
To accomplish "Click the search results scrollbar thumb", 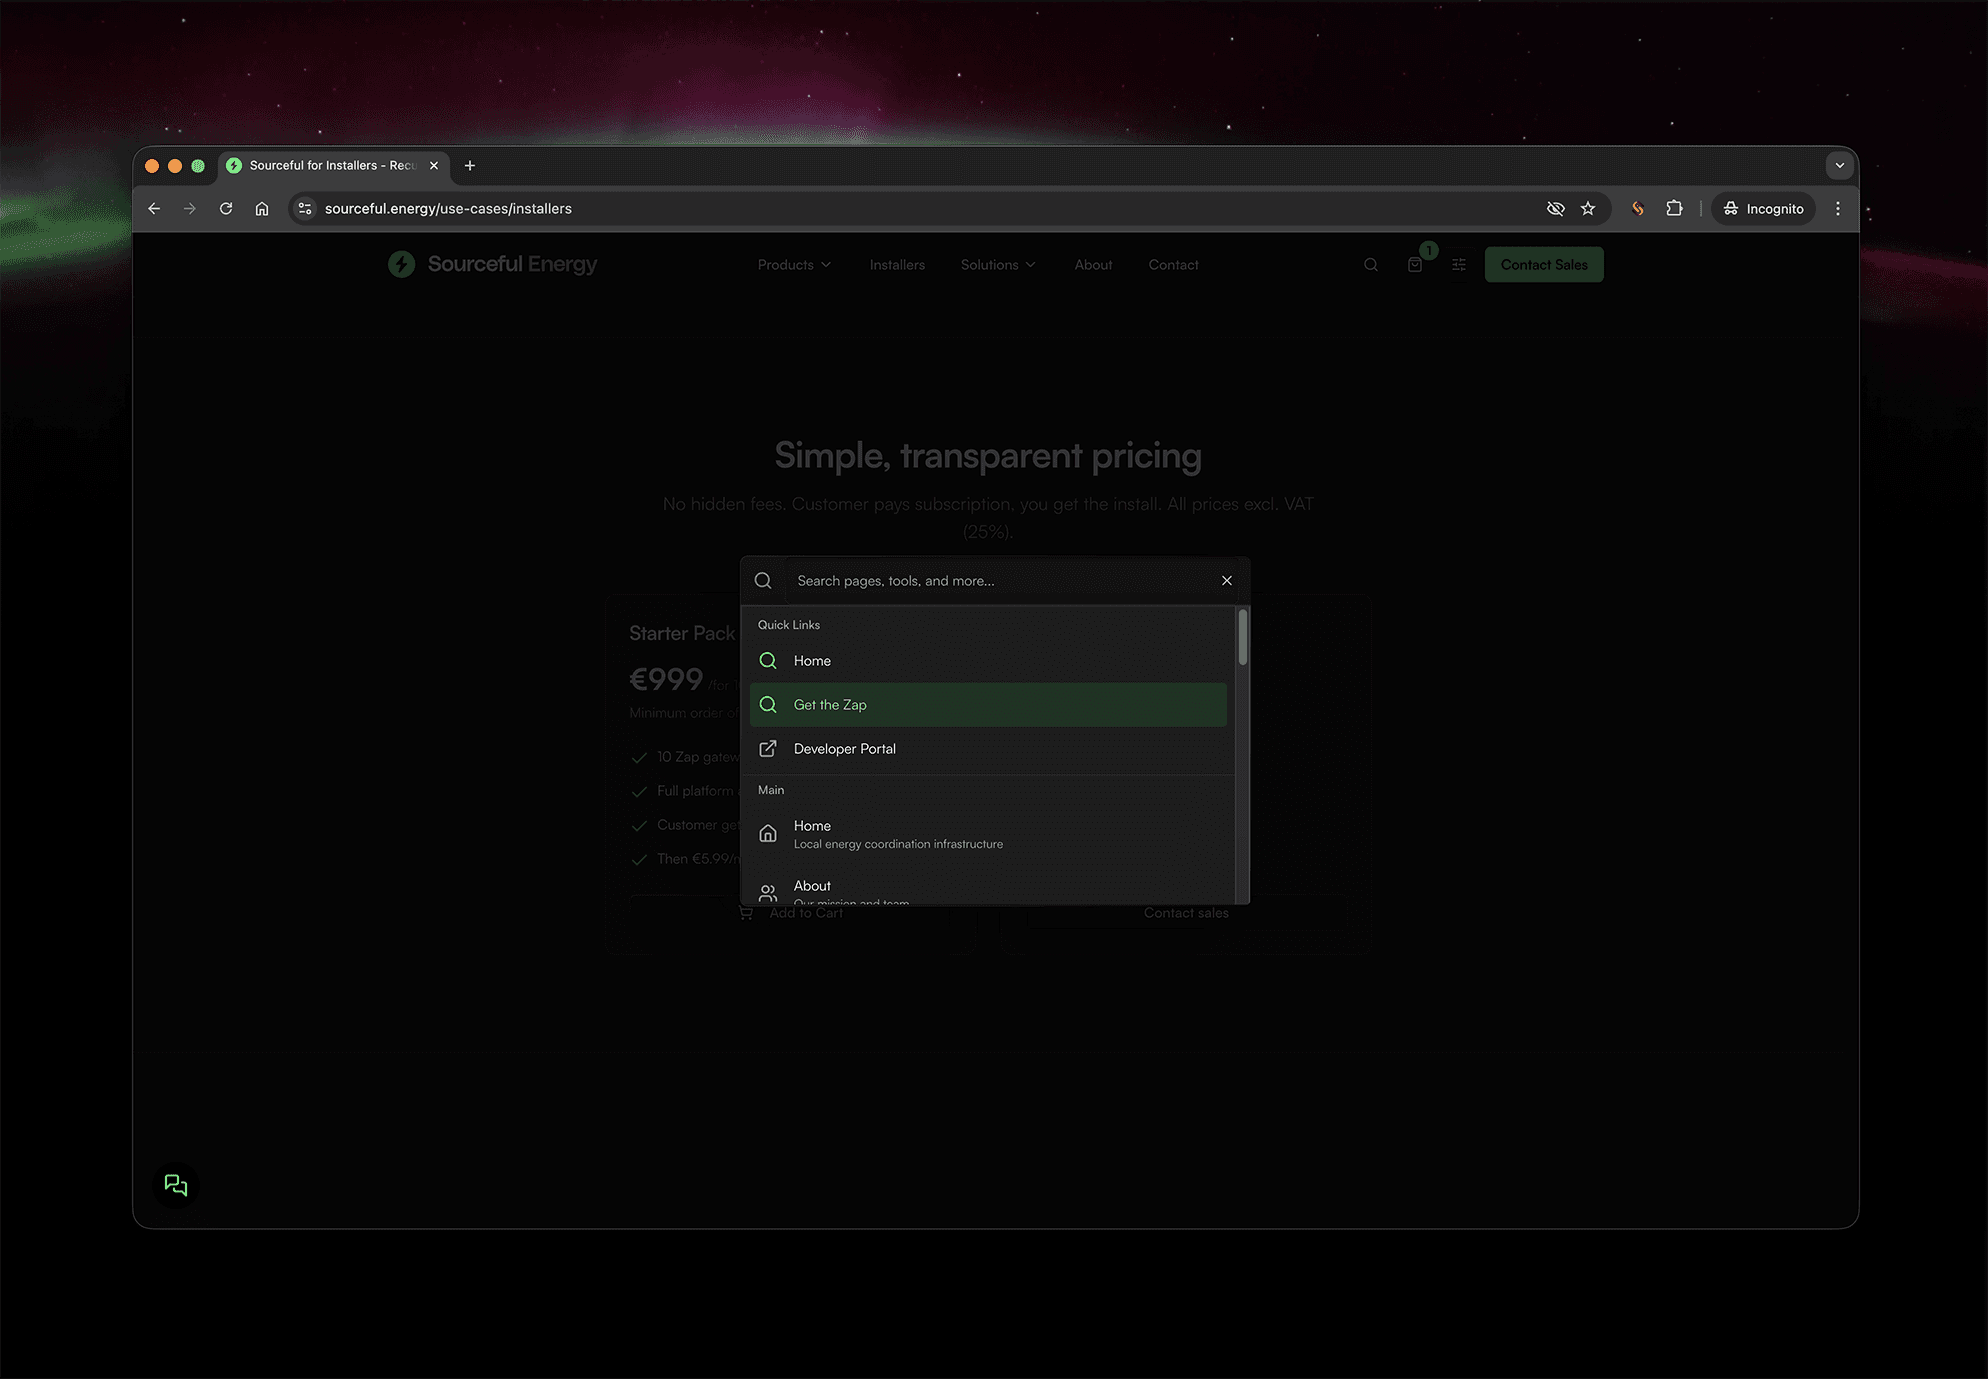I will point(1242,637).
